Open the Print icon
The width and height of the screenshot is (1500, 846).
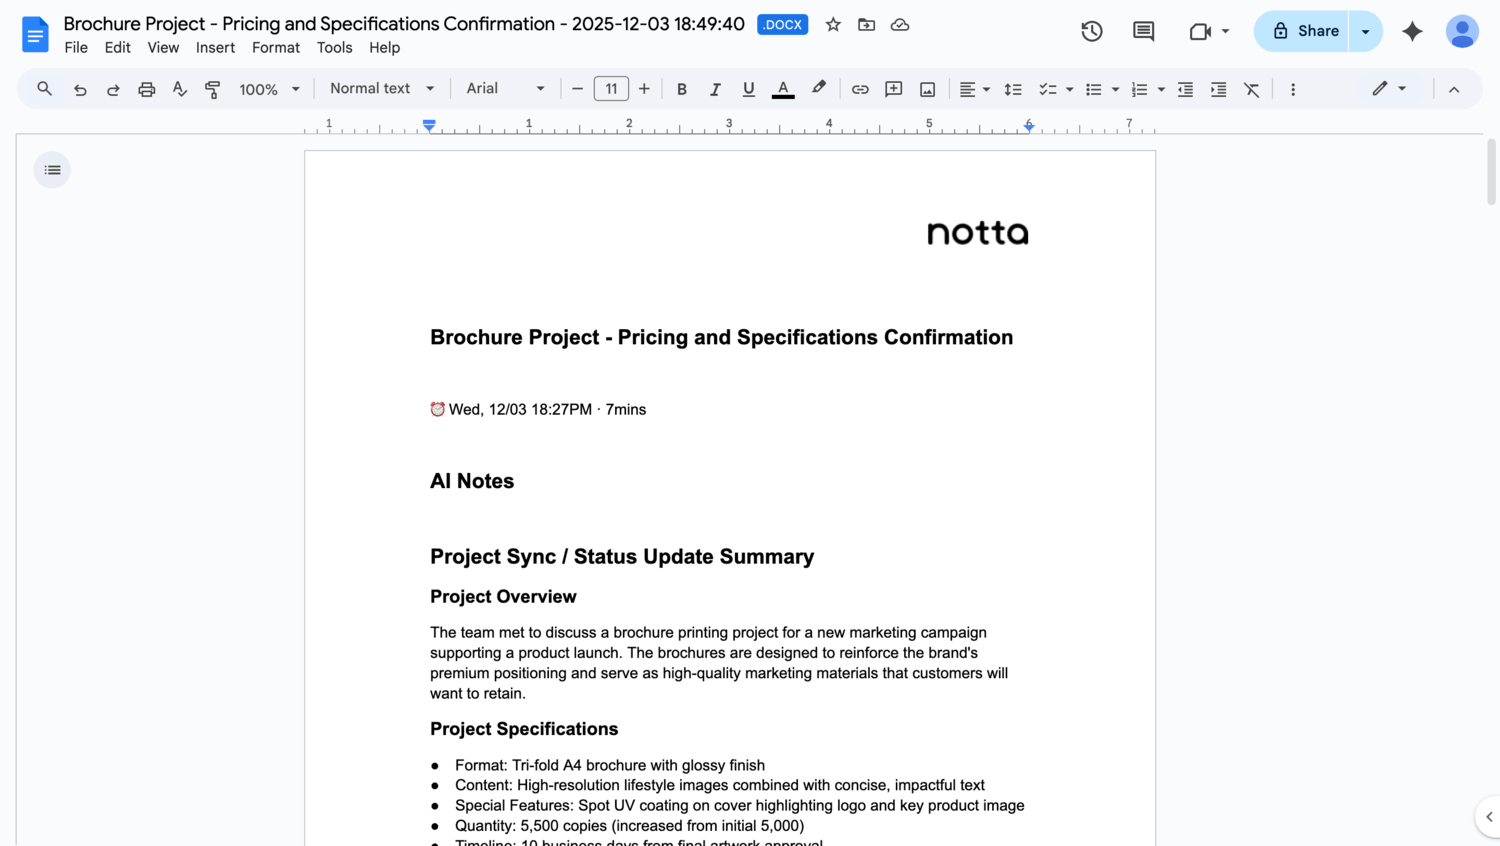(x=146, y=89)
